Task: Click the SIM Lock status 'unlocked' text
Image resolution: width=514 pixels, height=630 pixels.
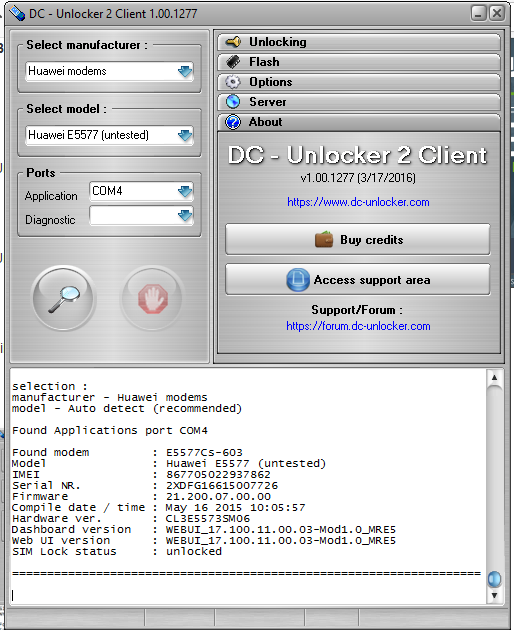Action: pos(194,551)
